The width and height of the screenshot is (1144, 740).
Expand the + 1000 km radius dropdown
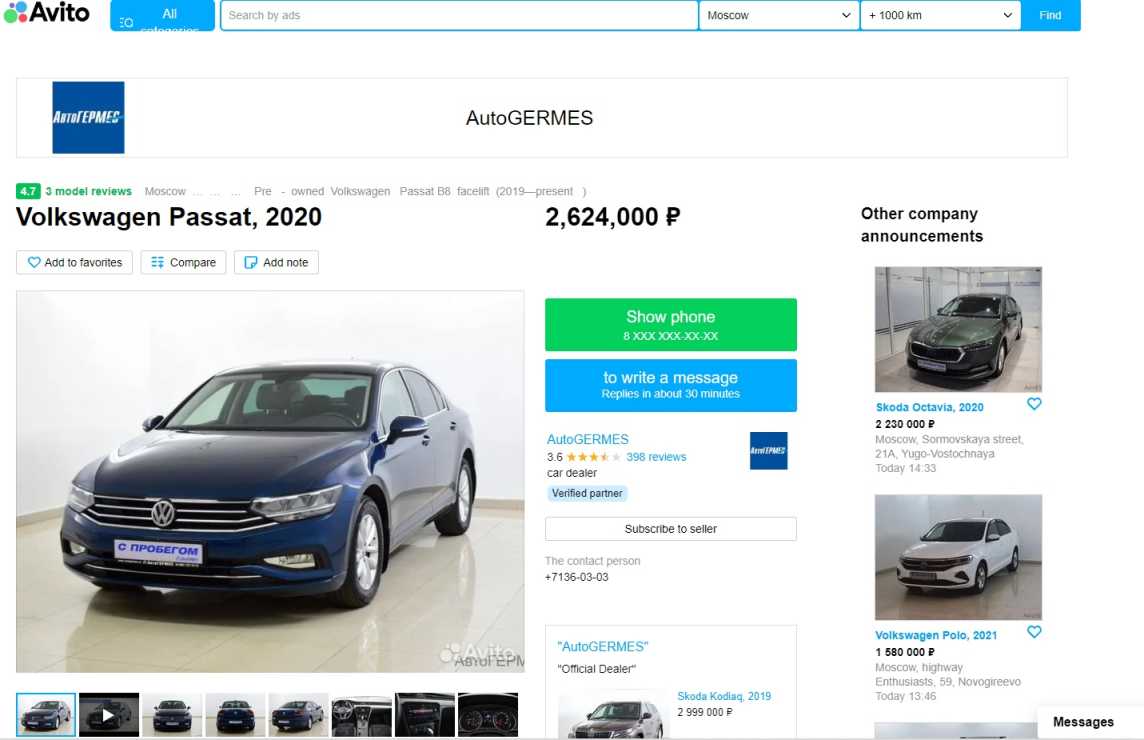pyautogui.click(x=940, y=15)
